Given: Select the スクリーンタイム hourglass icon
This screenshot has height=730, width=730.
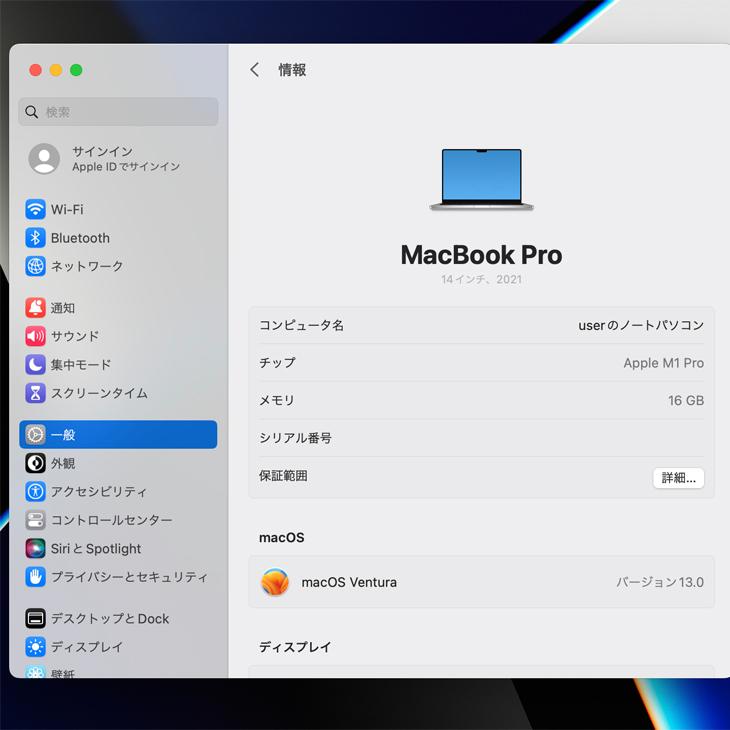Looking at the screenshot, I should (35, 393).
